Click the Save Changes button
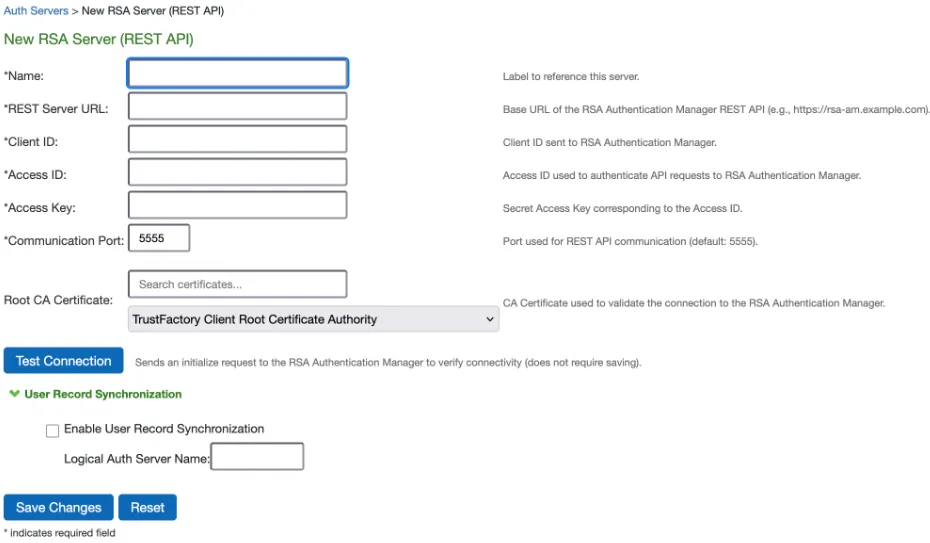Image resolution: width=930 pixels, height=543 pixels. pyautogui.click(x=59, y=507)
